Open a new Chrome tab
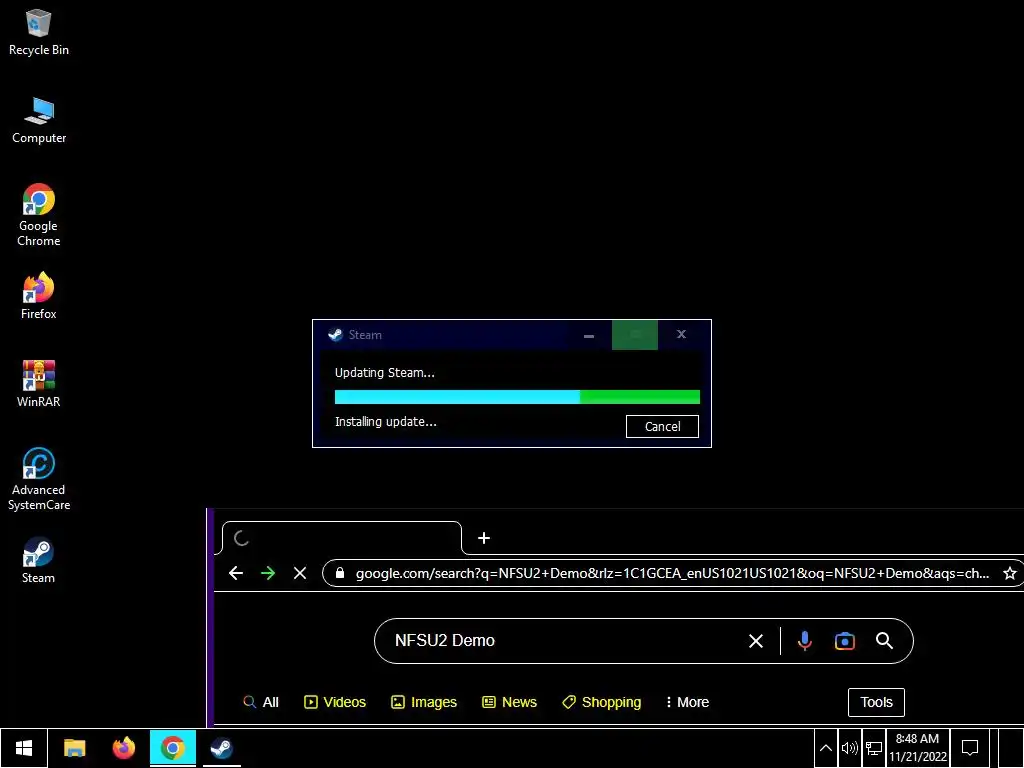The height and width of the screenshot is (768, 1024). click(x=483, y=538)
